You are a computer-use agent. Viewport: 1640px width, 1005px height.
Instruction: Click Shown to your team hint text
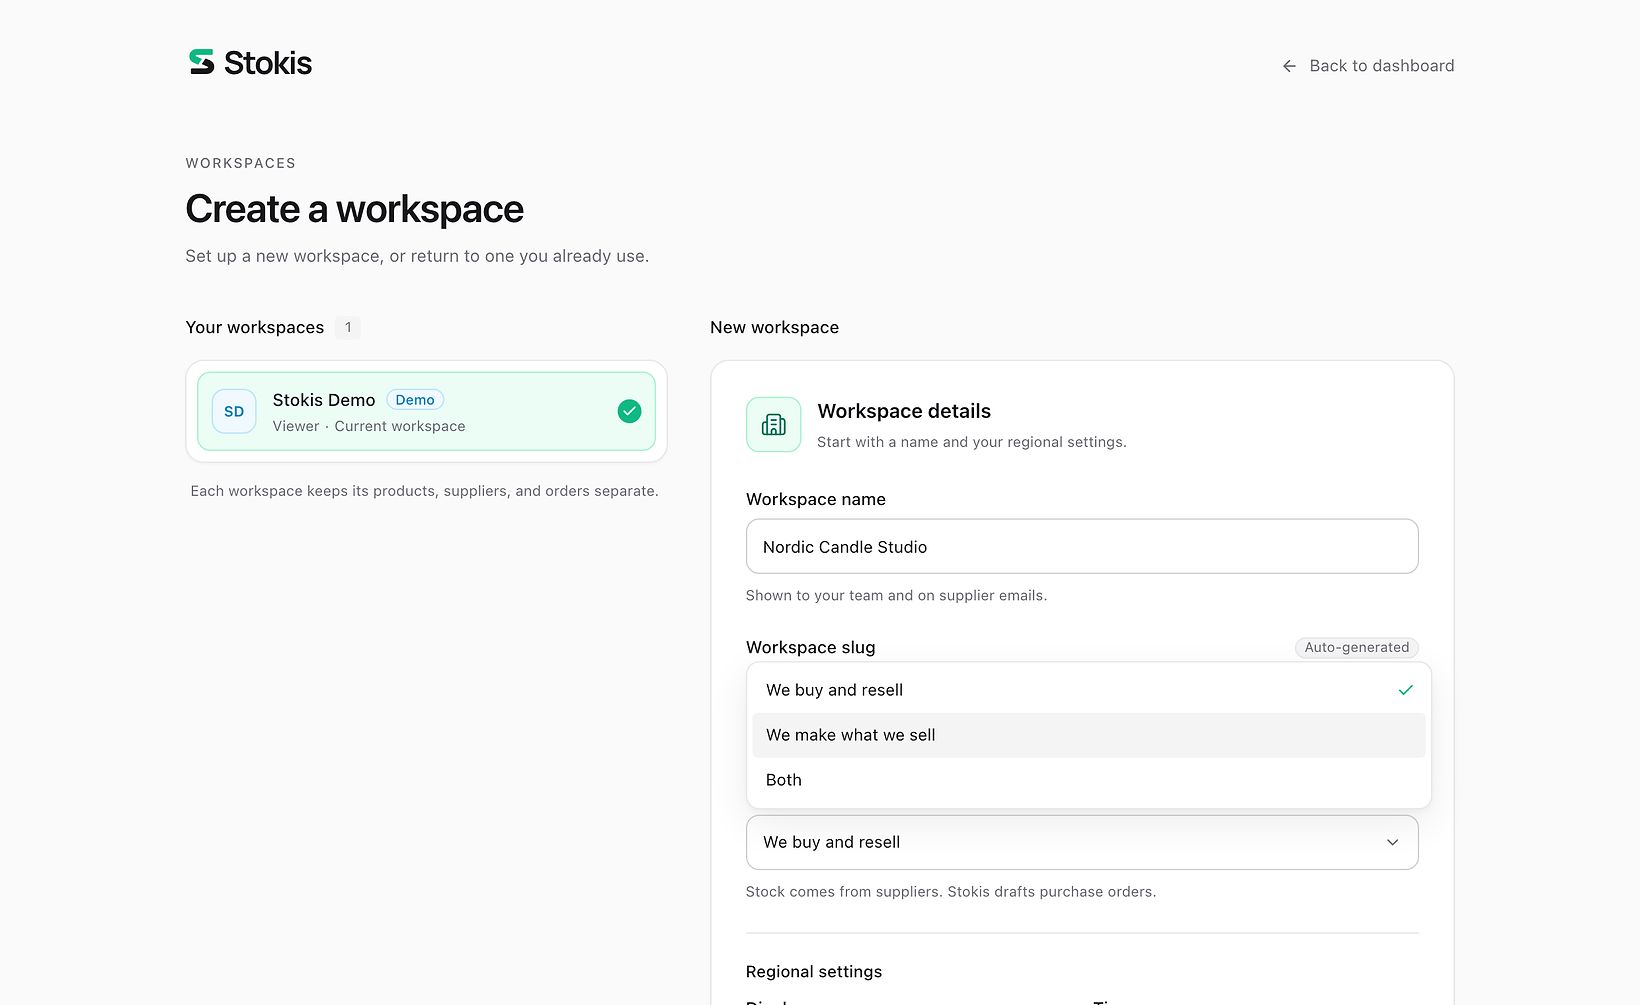tap(897, 596)
